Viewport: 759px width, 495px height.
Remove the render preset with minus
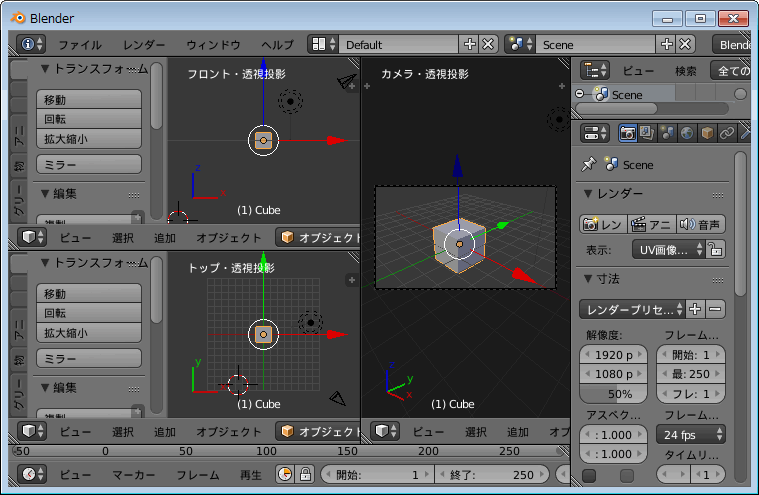715,309
